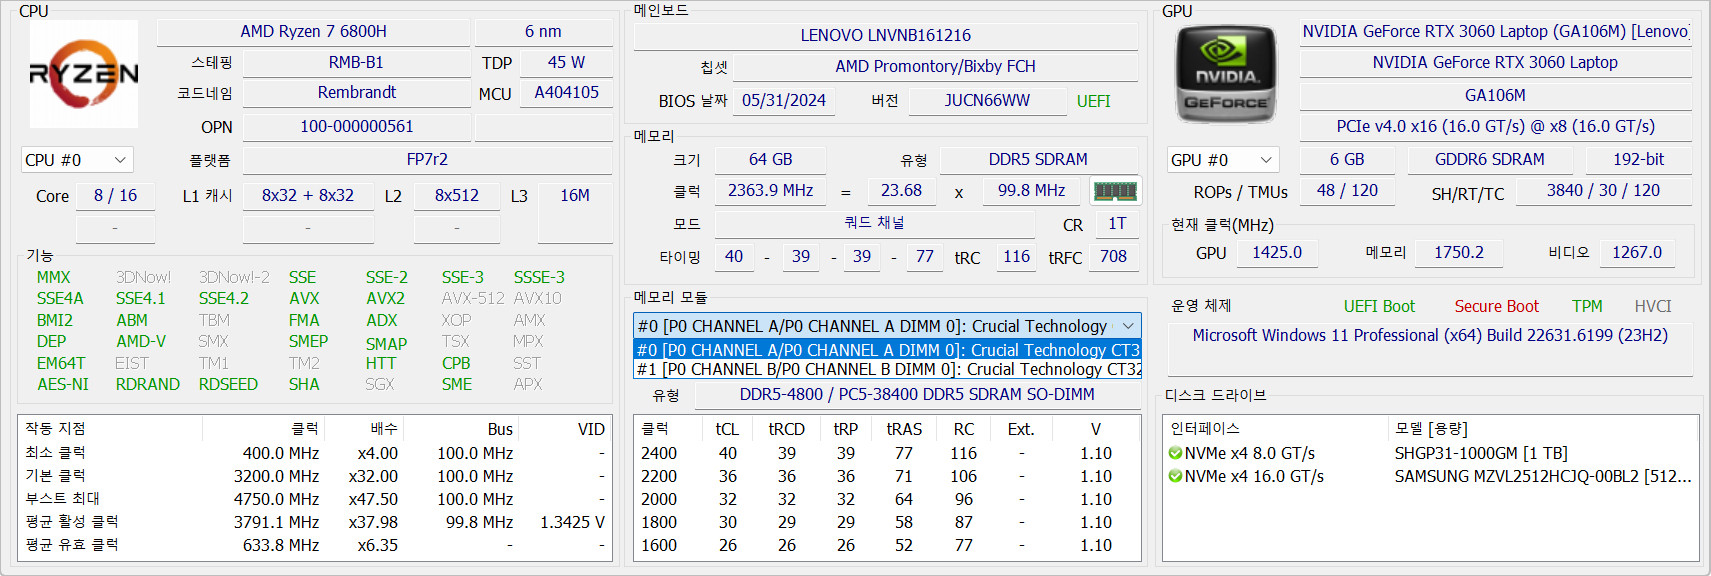Click the memory multiplier 23.68
The image size is (1711, 576).
tap(901, 191)
